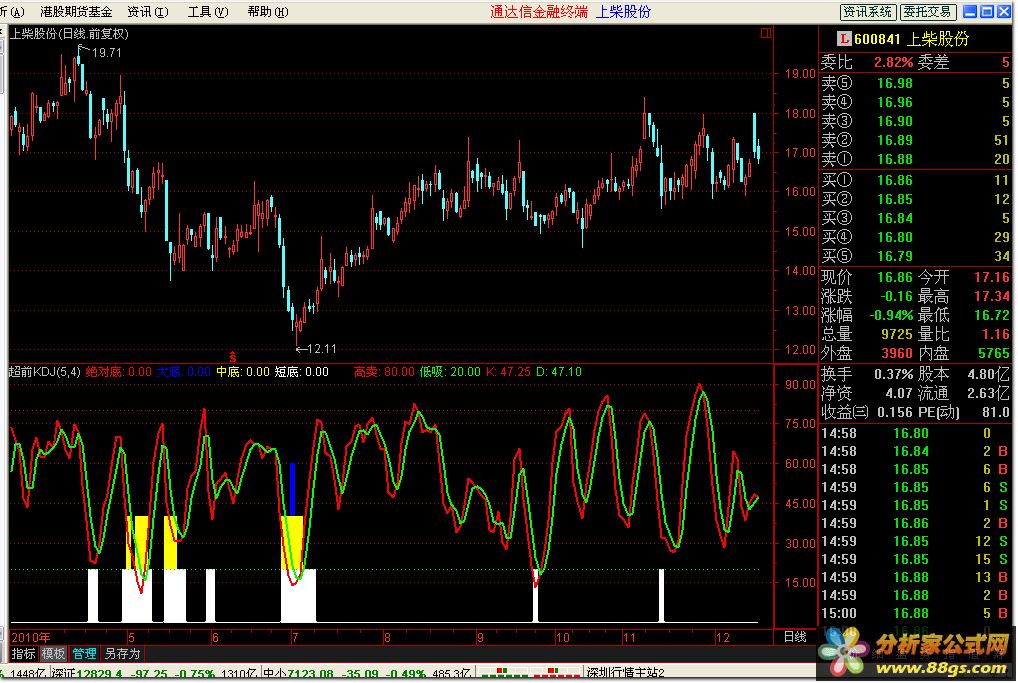This screenshot has width=1018, height=683.
Task: Click the 卖⑤ 16.98 order row
Action: click(915, 83)
